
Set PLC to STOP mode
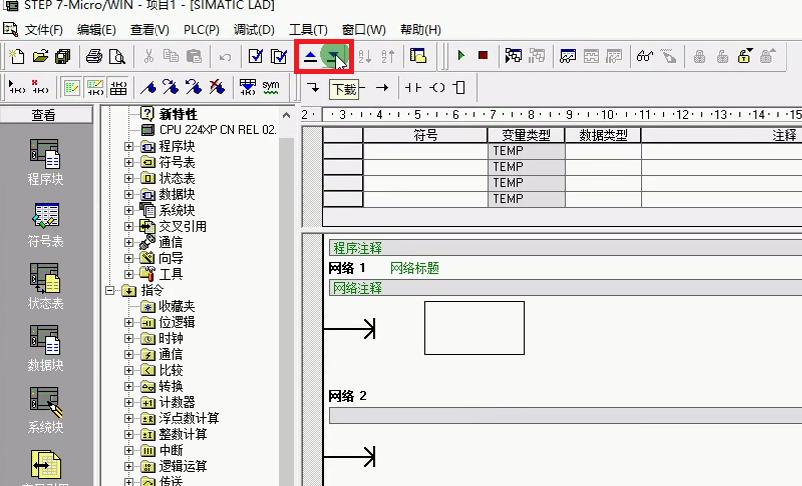click(x=483, y=55)
